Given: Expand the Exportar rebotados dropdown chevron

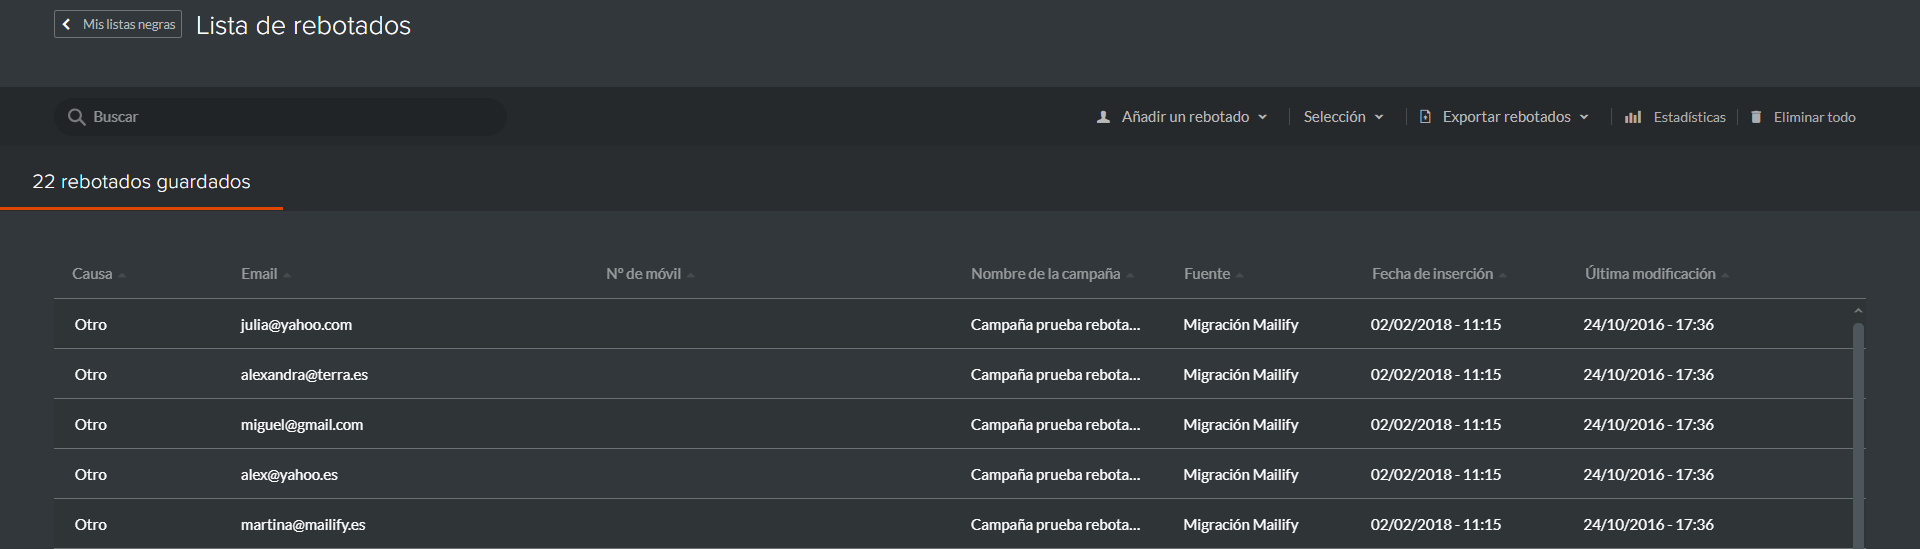Looking at the screenshot, I should point(1584,117).
